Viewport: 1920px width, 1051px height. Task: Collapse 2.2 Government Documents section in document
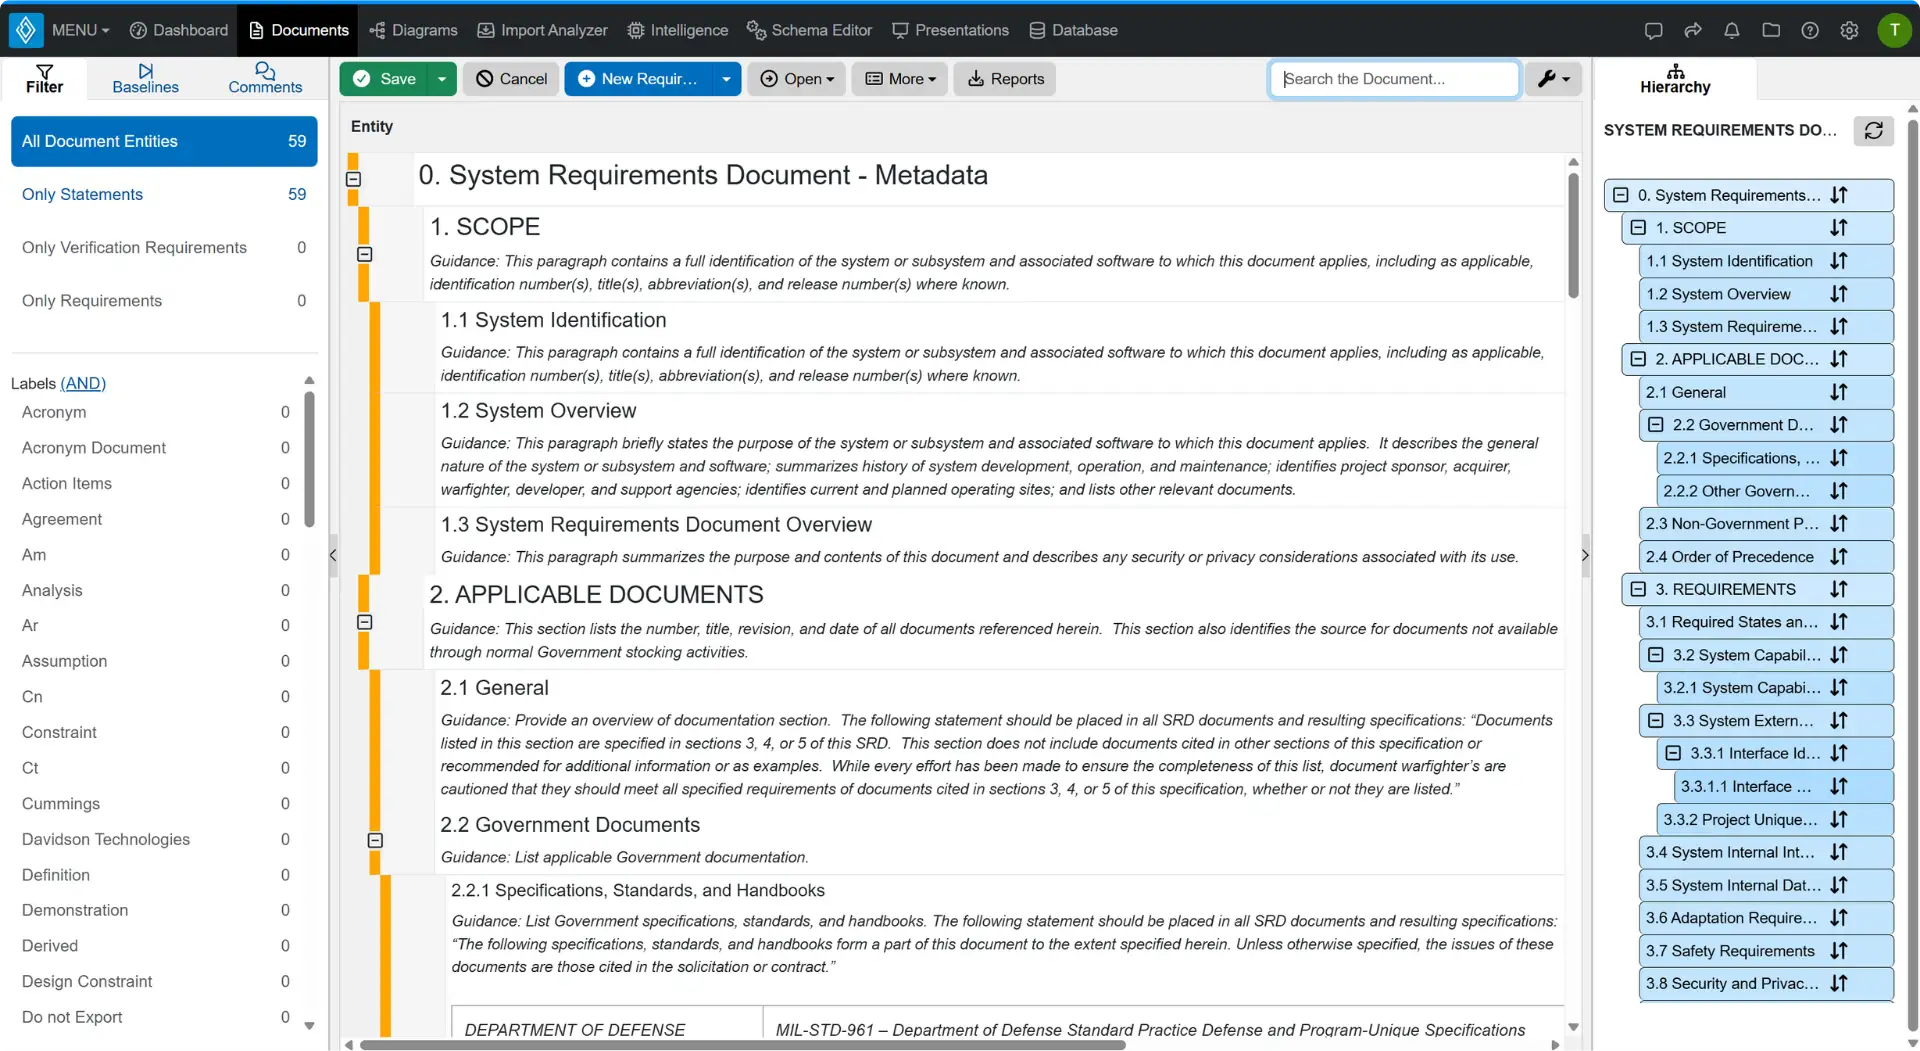click(375, 841)
